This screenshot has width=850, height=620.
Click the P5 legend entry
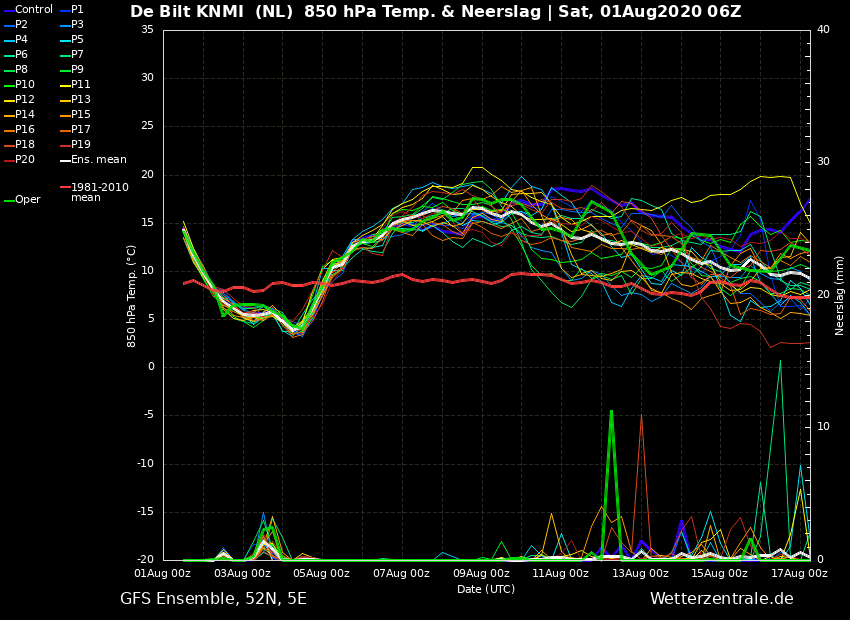coord(77,40)
